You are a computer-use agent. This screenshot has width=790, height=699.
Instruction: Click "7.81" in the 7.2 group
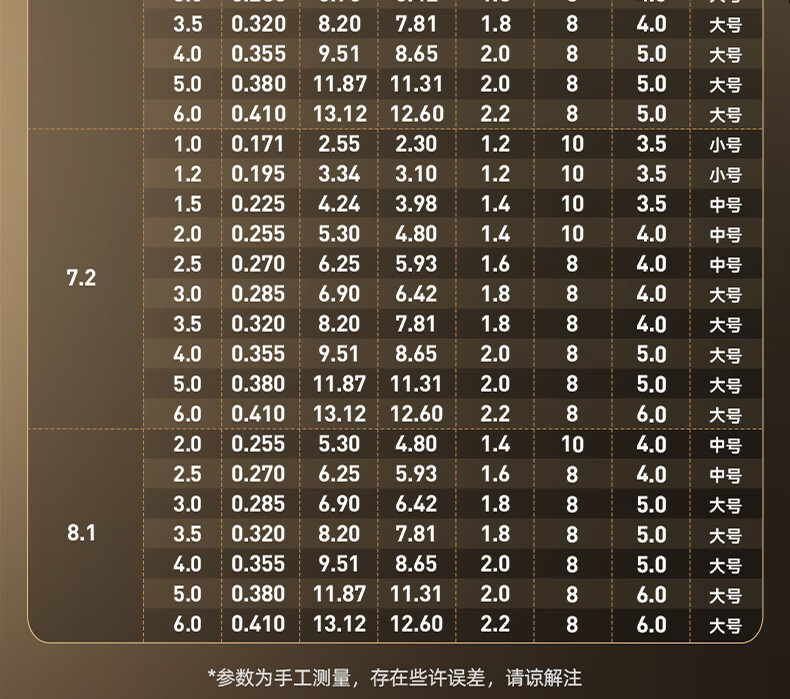pos(416,324)
